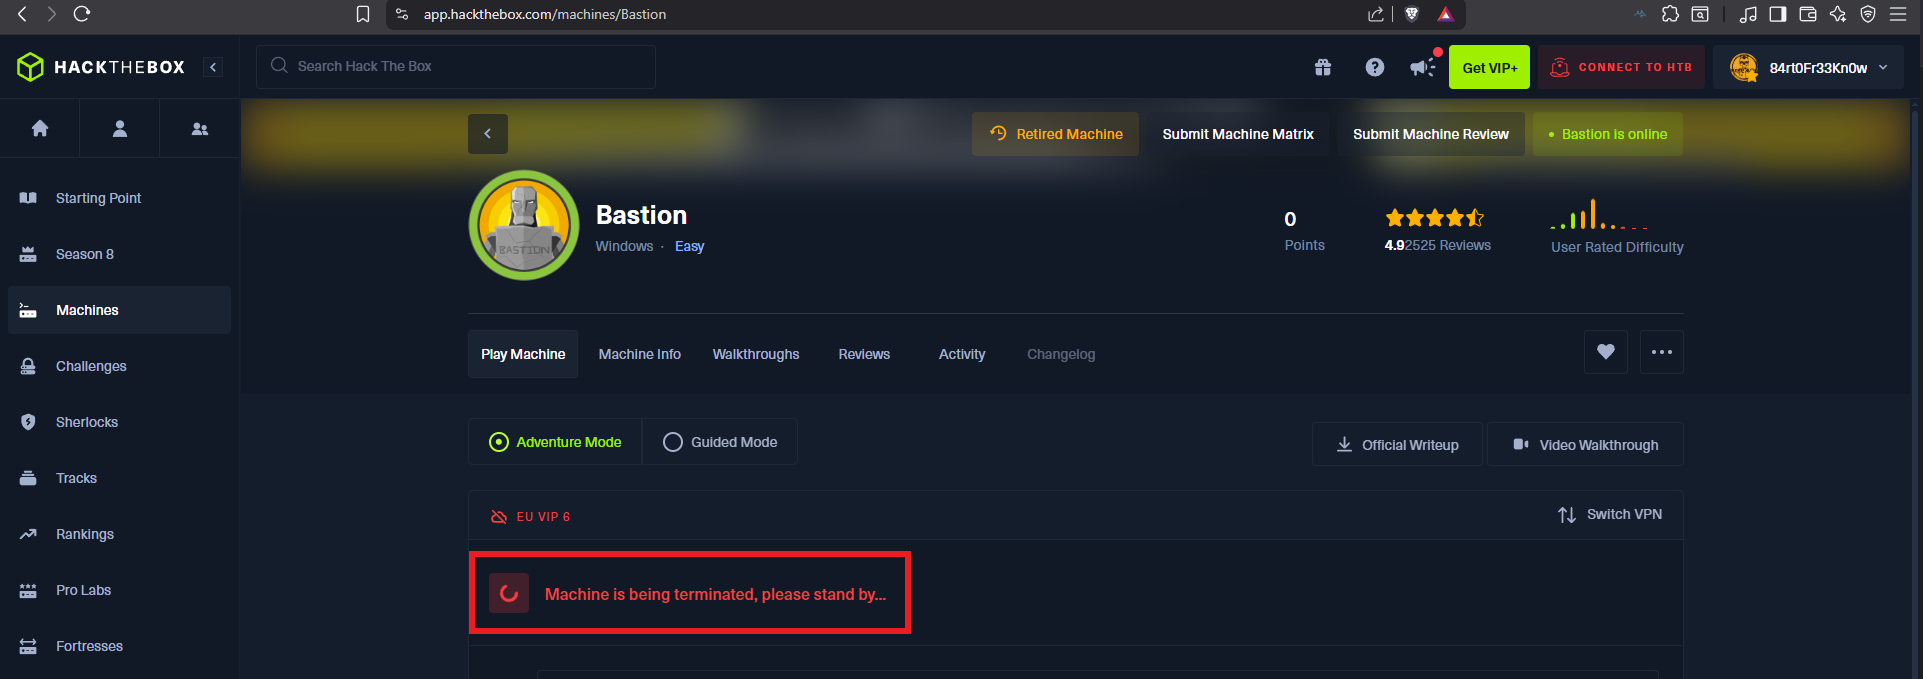This screenshot has width=1923, height=679.
Task: Open the announcements megaphone icon
Action: tap(1423, 67)
